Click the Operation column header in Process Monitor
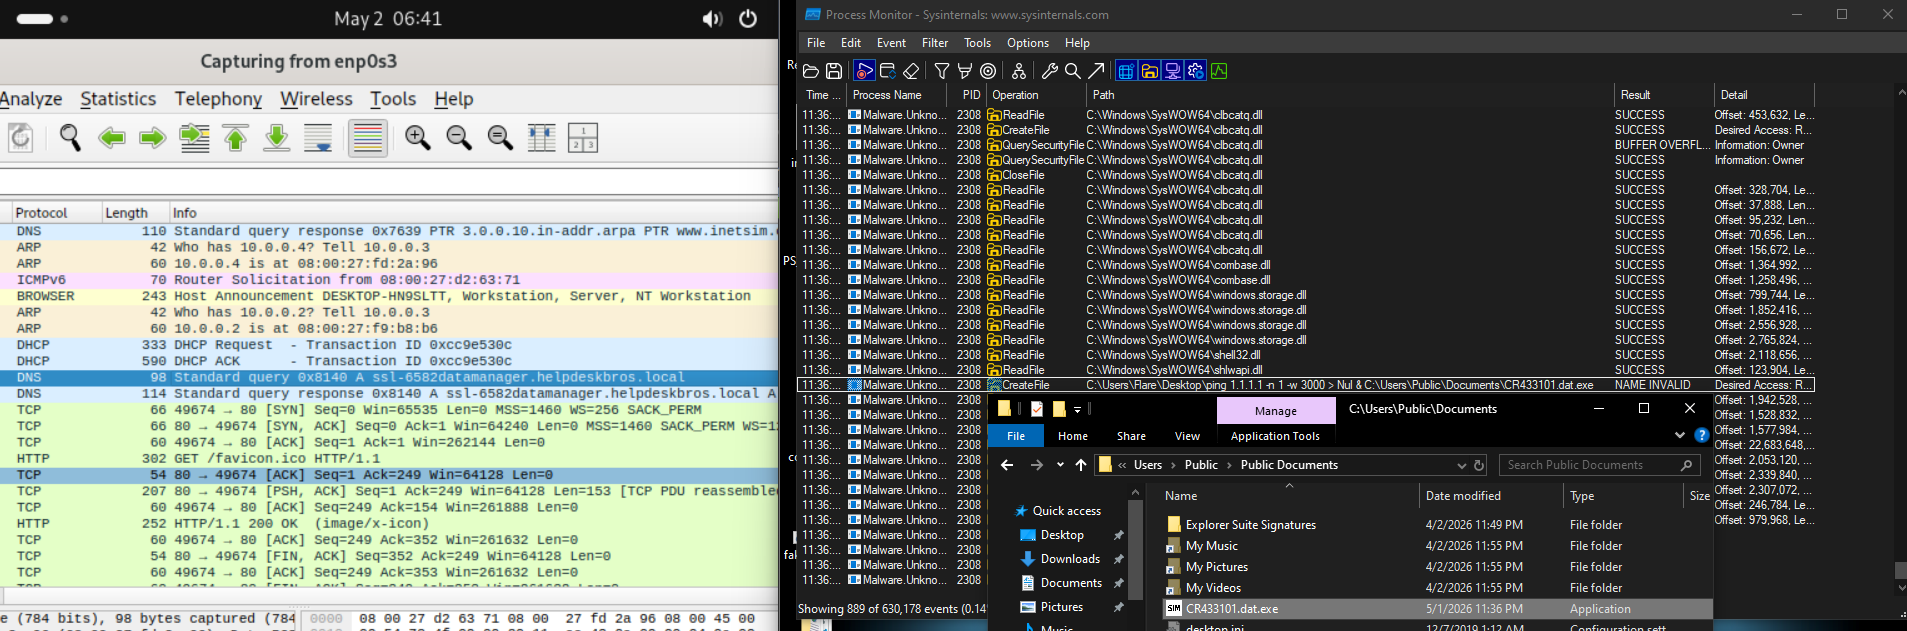1907x631 pixels. pyautogui.click(x=1035, y=95)
